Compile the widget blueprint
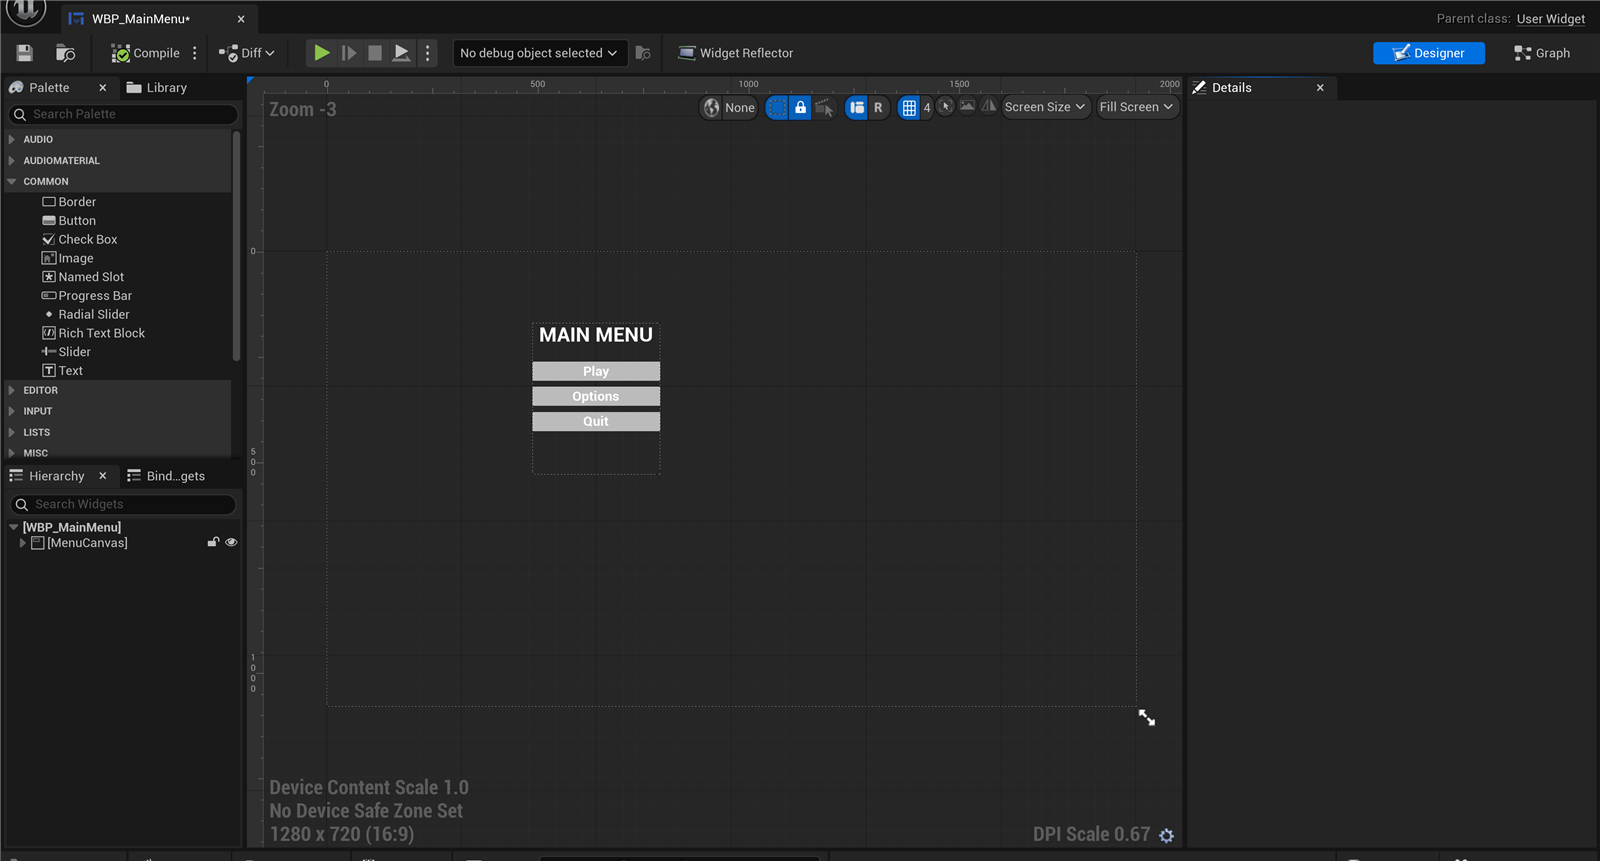This screenshot has height=861, width=1600. coord(146,53)
